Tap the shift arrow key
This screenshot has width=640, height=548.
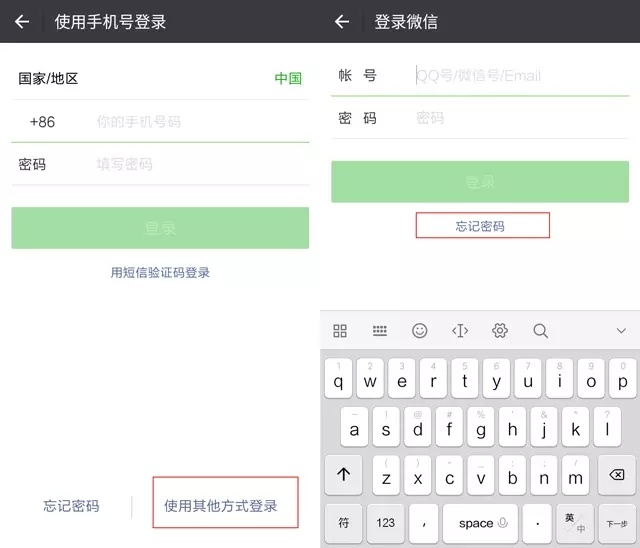pos(344,475)
